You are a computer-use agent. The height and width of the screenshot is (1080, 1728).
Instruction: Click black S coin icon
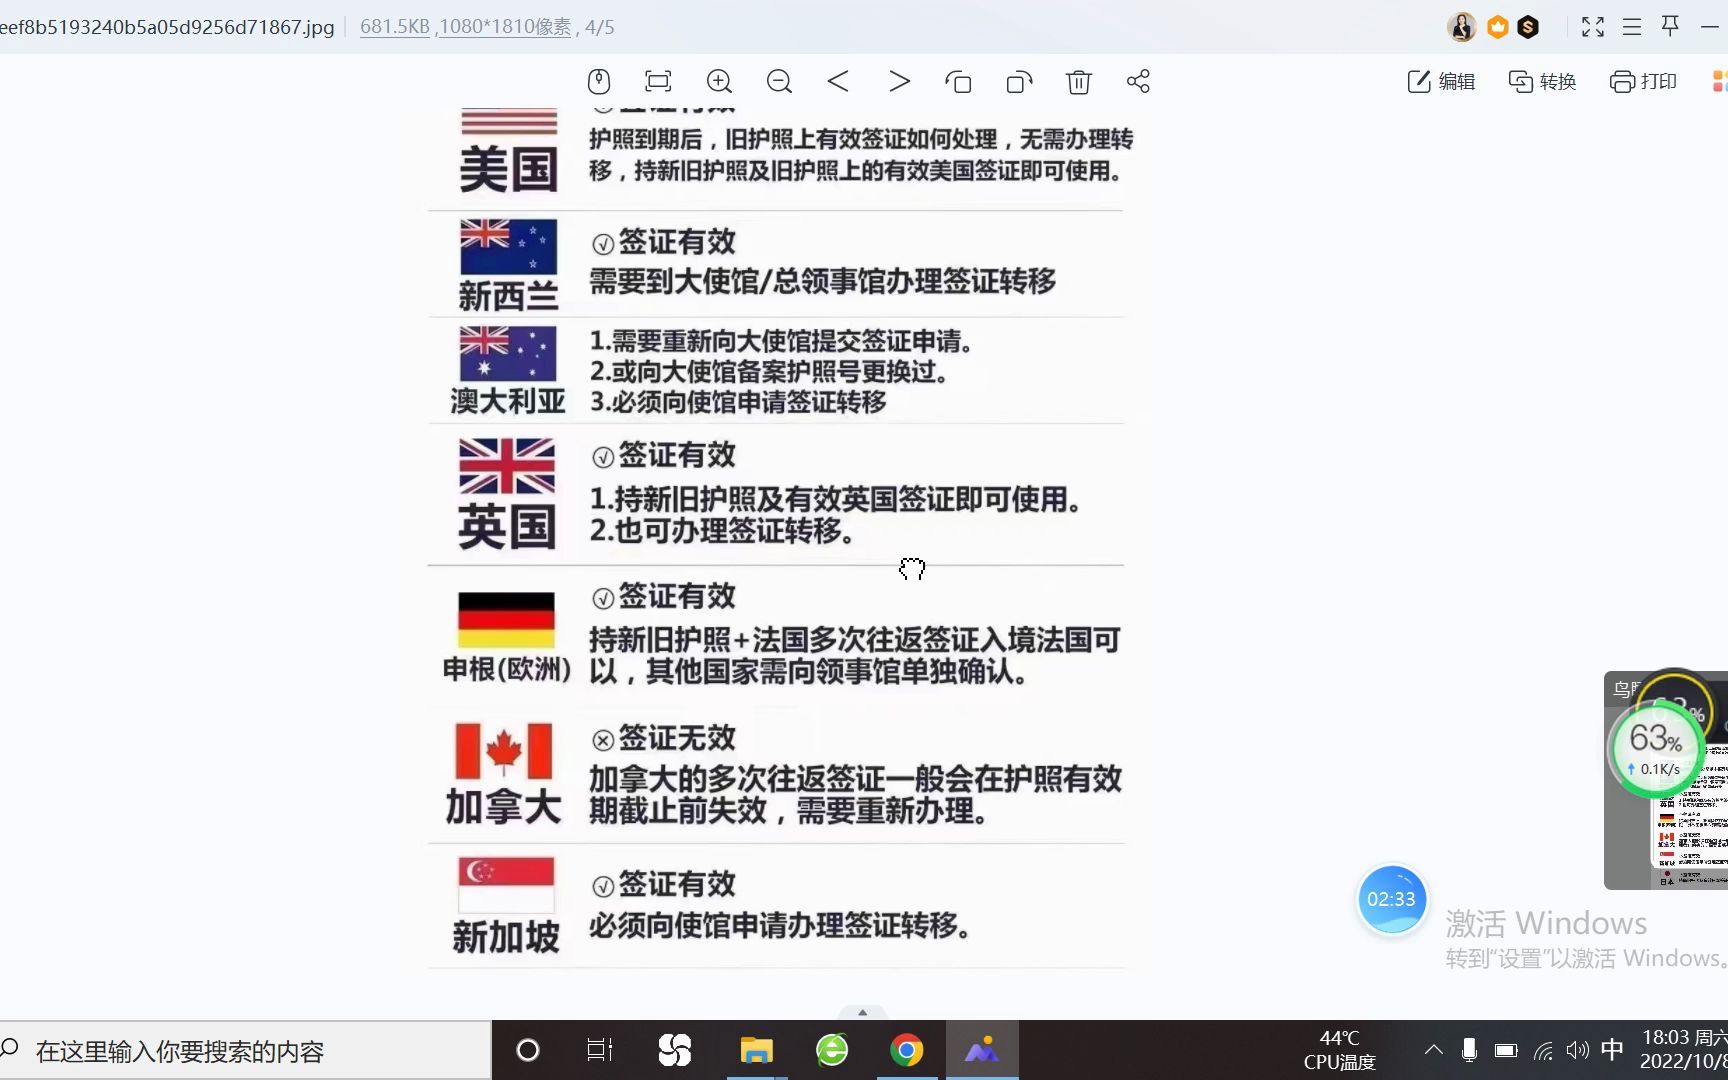pyautogui.click(x=1528, y=27)
